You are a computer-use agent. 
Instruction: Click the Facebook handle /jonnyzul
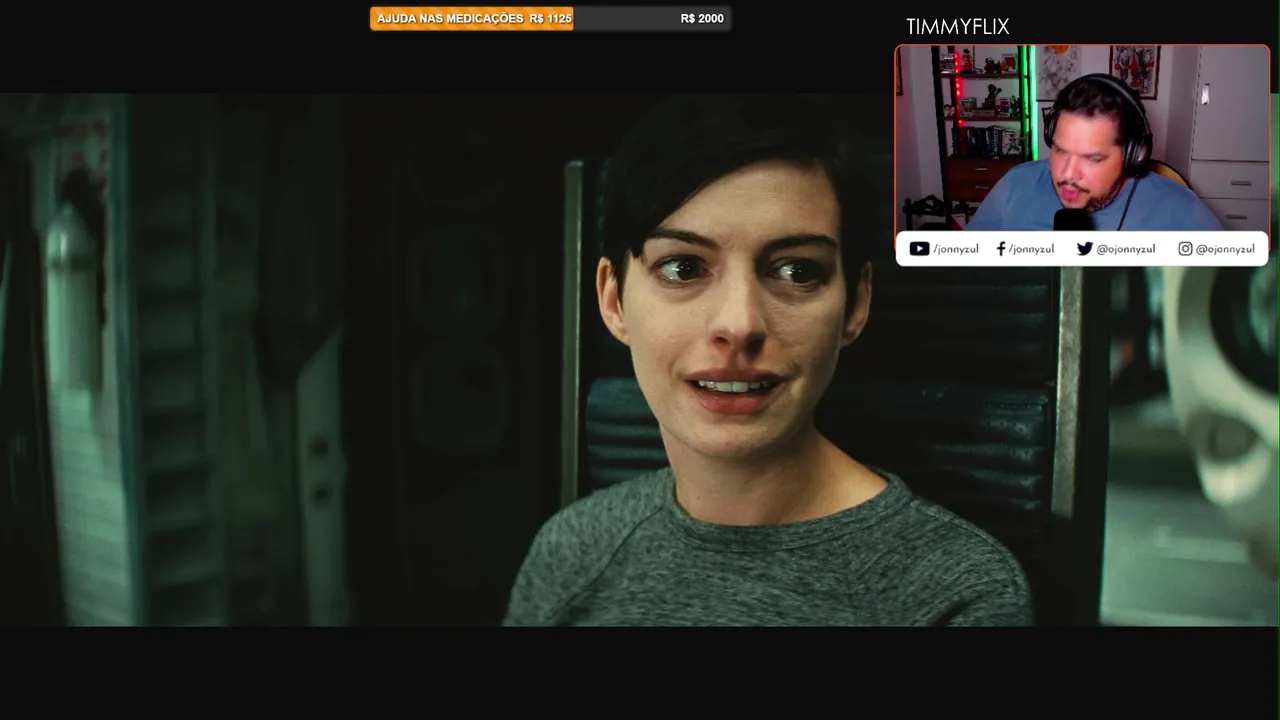(1031, 250)
